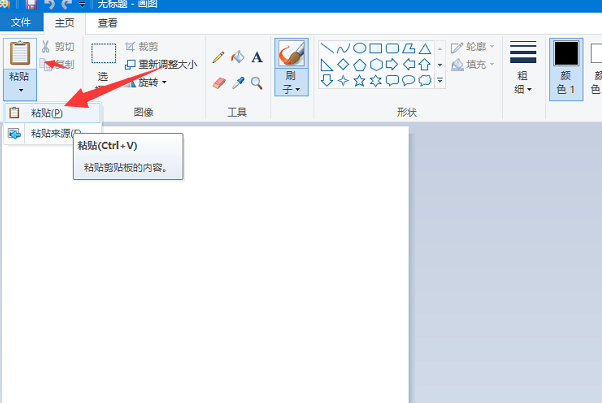Select the Fill bucket tool
Screen dimensions: 602x403
click(238, 57)
